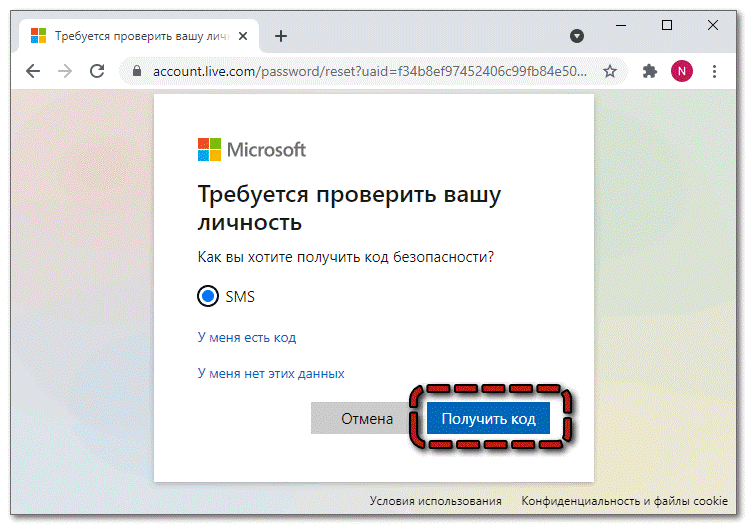Click the browser forward arrow
748x526 pixels.
(65, 72)
